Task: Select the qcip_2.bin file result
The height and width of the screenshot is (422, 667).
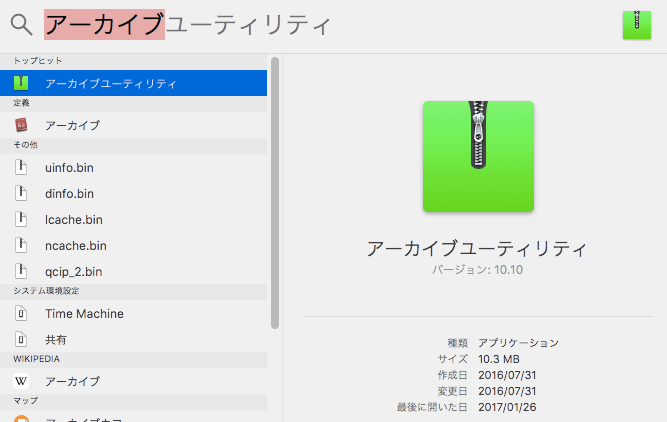Action: 134,271
